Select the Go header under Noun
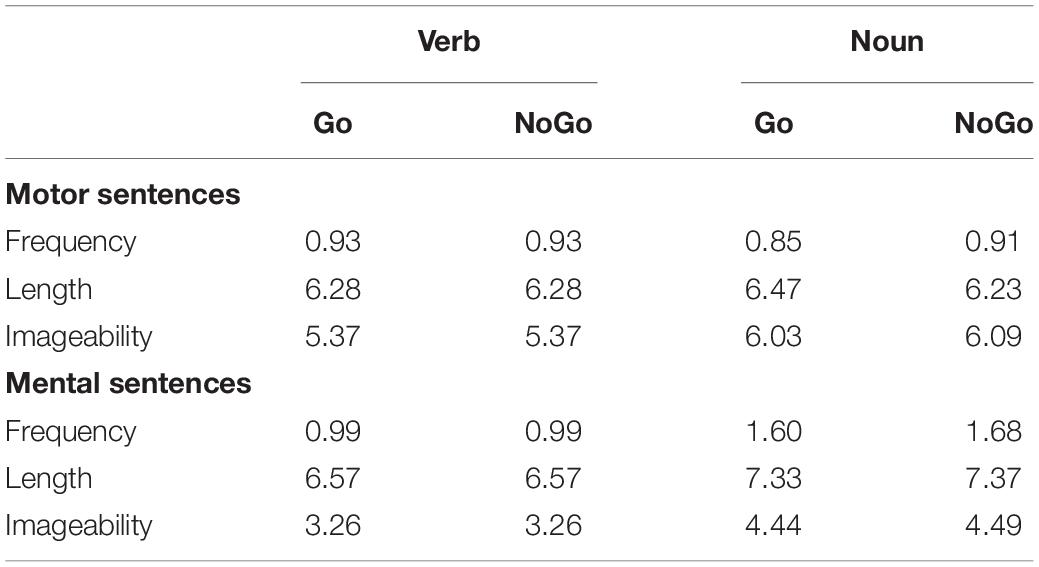 (x=773, y=123)
